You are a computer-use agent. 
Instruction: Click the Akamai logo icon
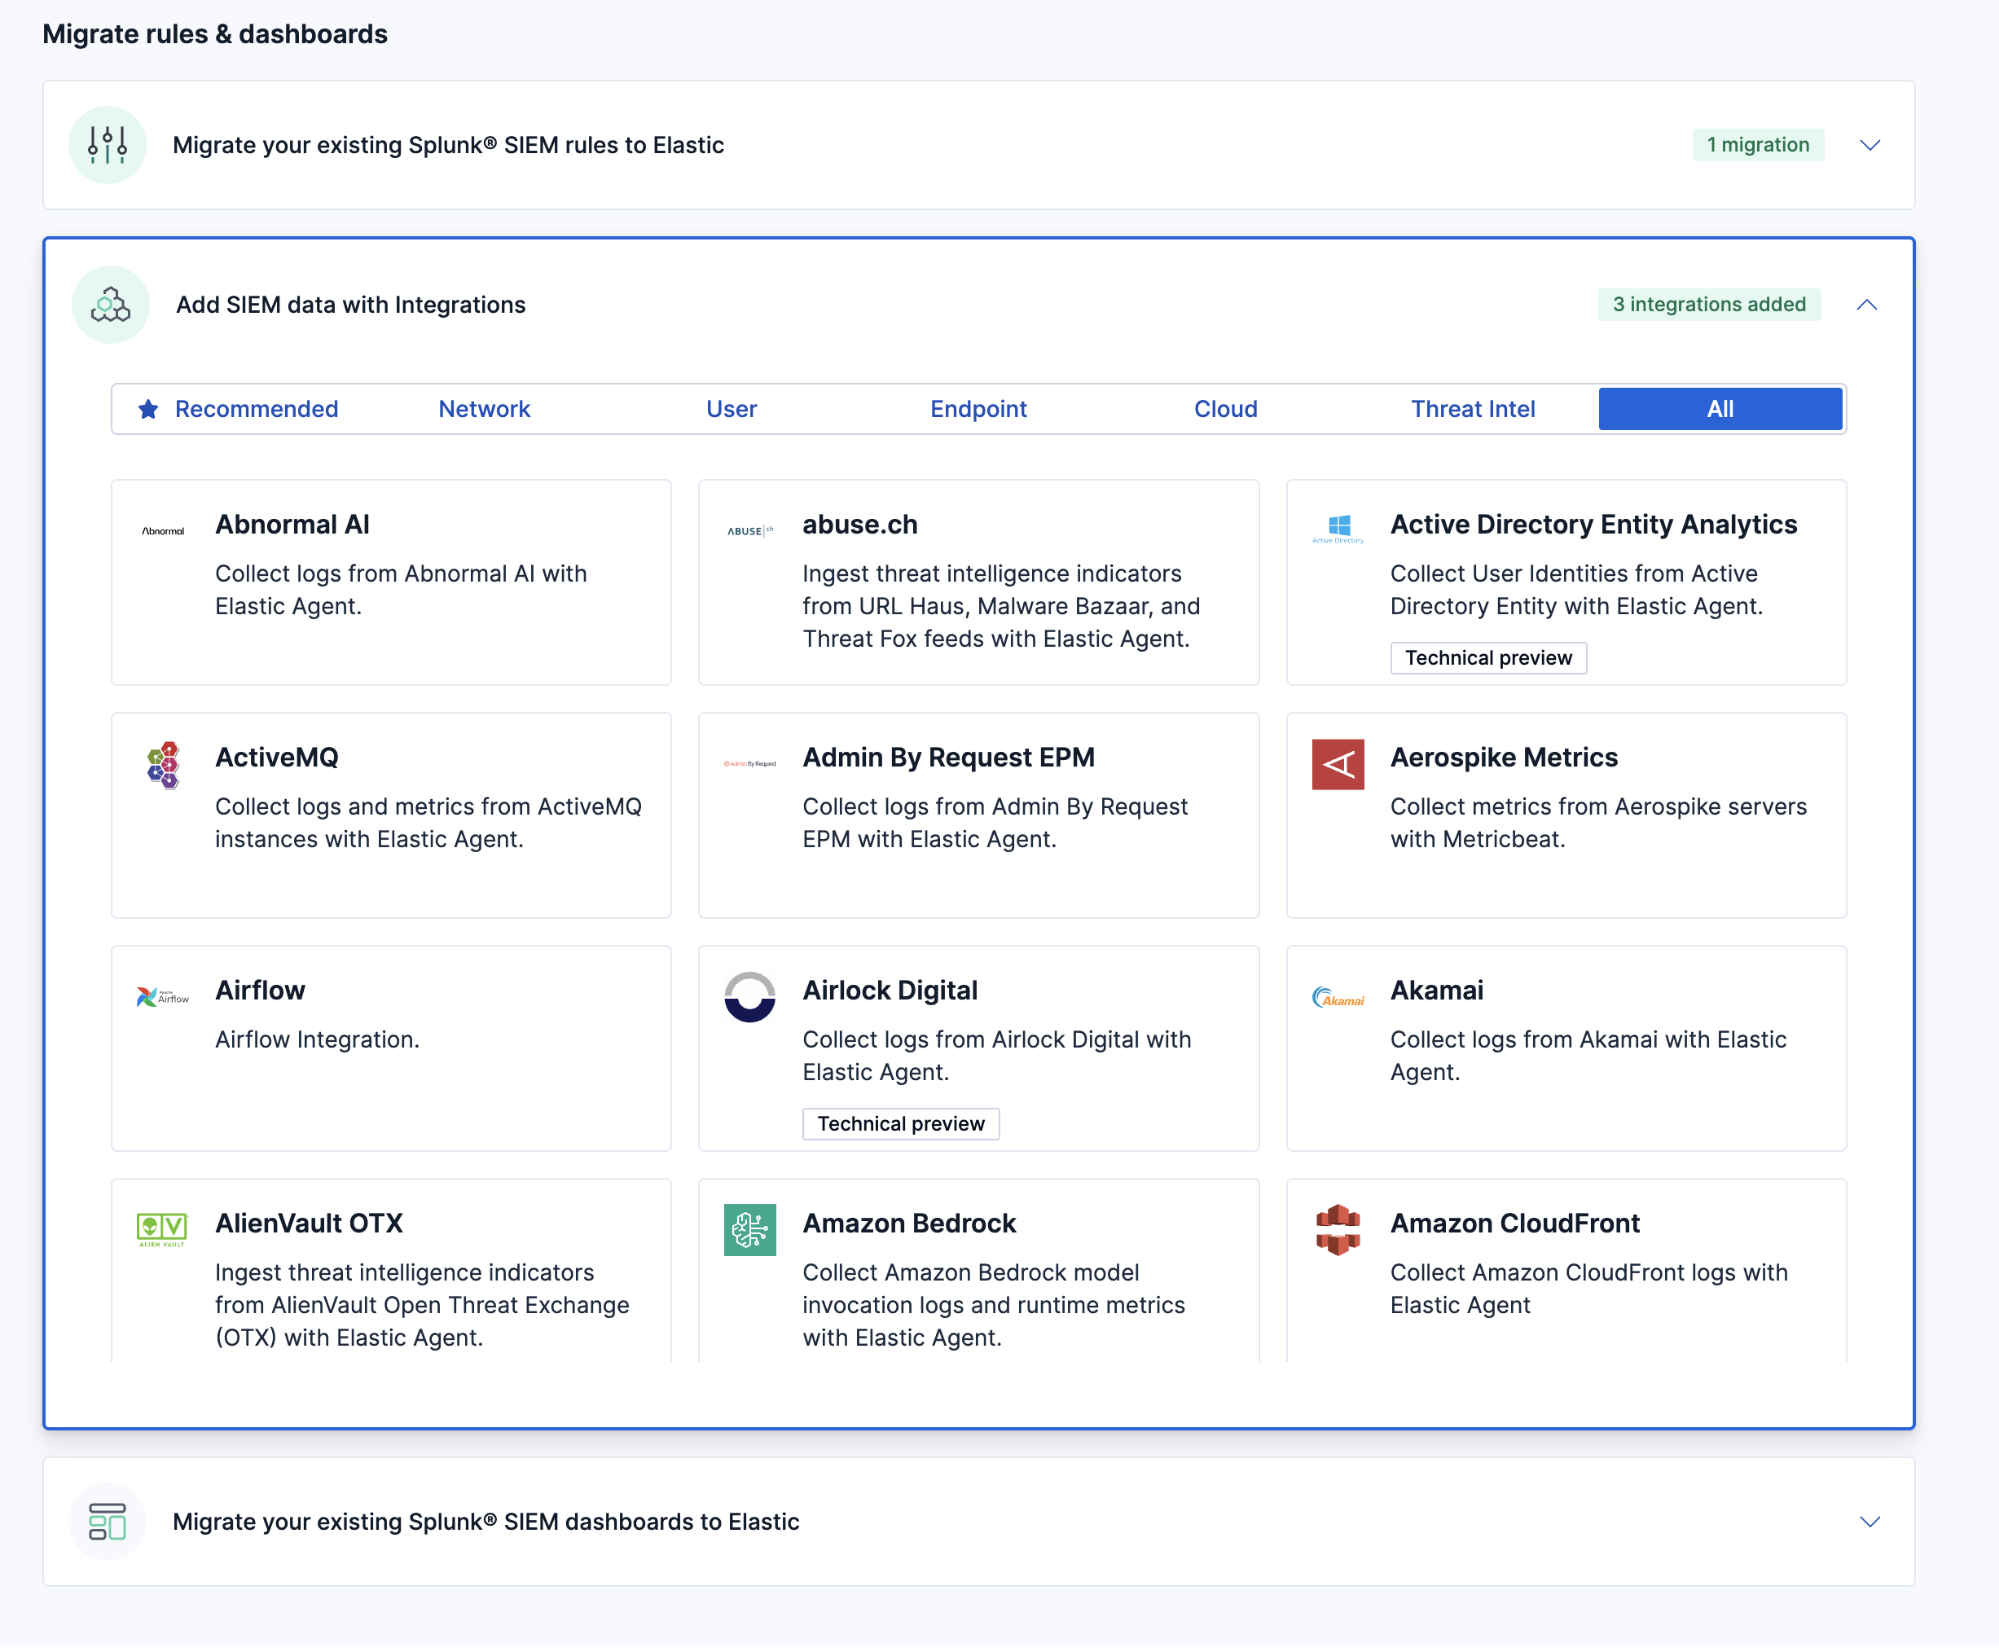1337,996
